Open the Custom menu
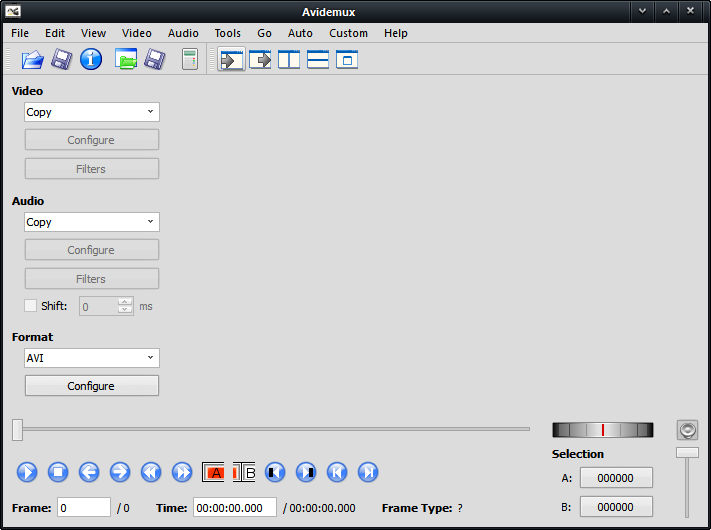711x530 pixels. click(348, 33)
